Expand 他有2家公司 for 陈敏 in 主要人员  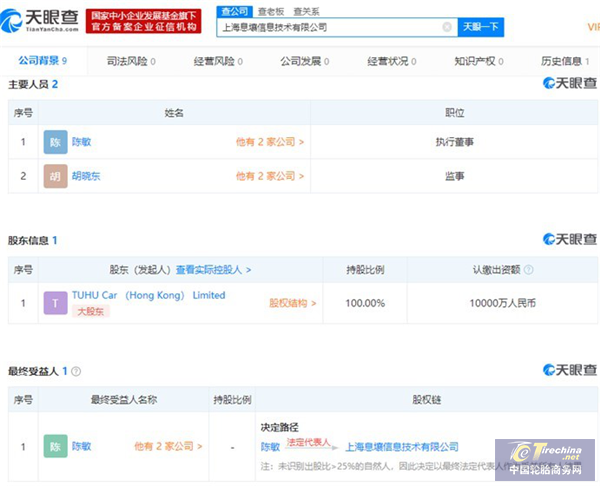click(270, 142)
